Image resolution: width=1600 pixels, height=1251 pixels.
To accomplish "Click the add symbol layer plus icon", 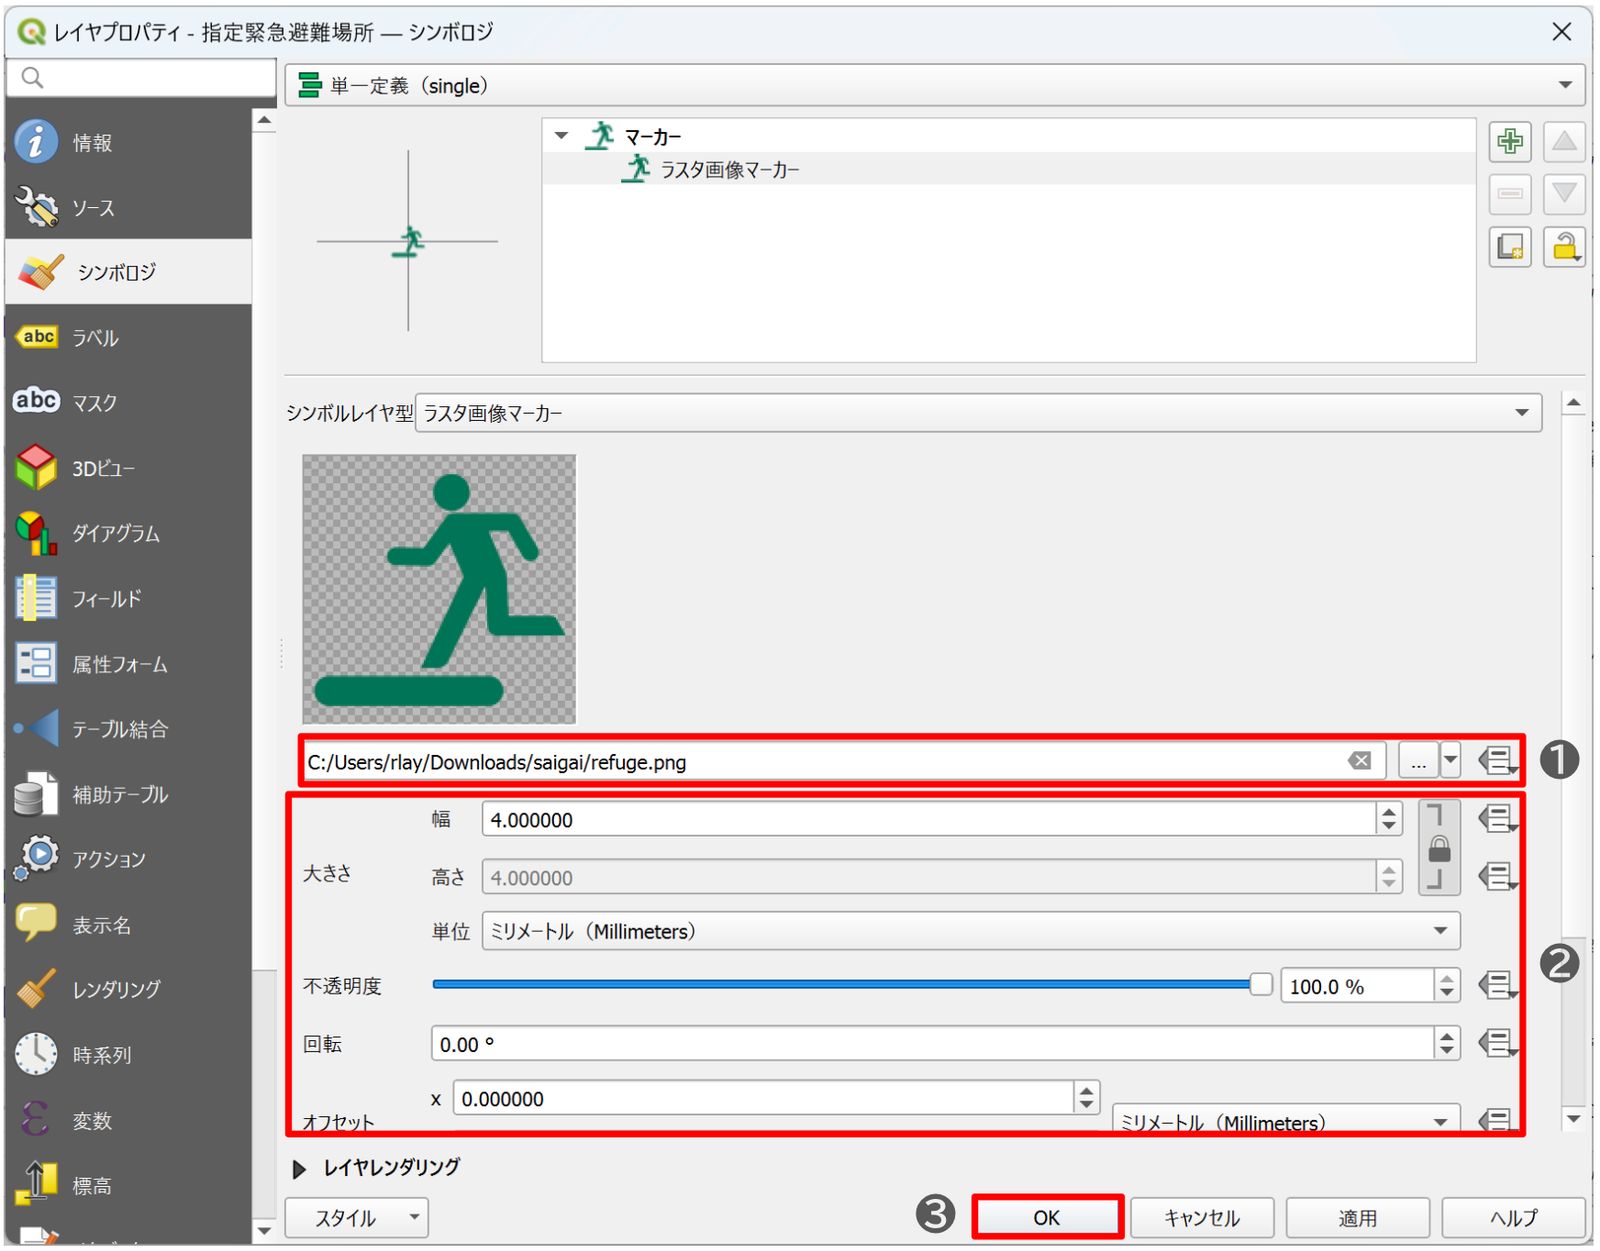I will [x=1510, y=141].
